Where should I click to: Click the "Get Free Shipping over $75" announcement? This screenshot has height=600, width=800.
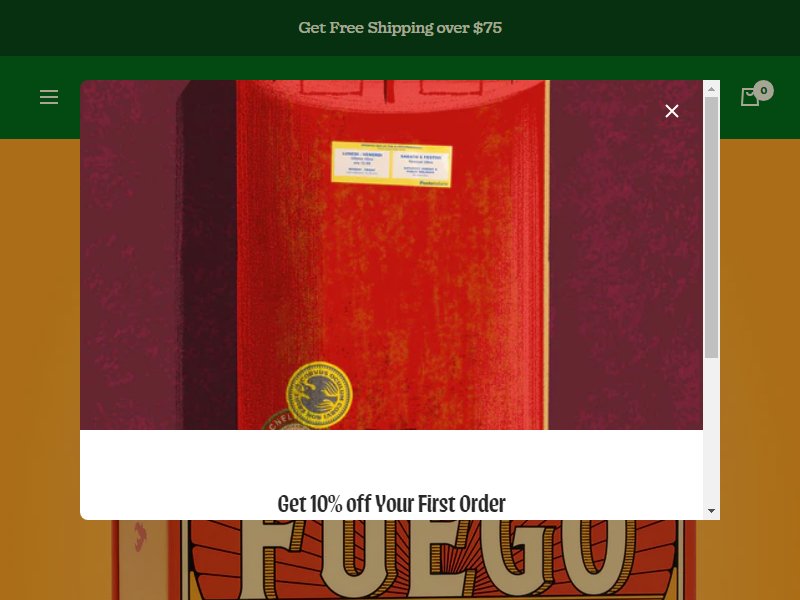tap(400, 28)
